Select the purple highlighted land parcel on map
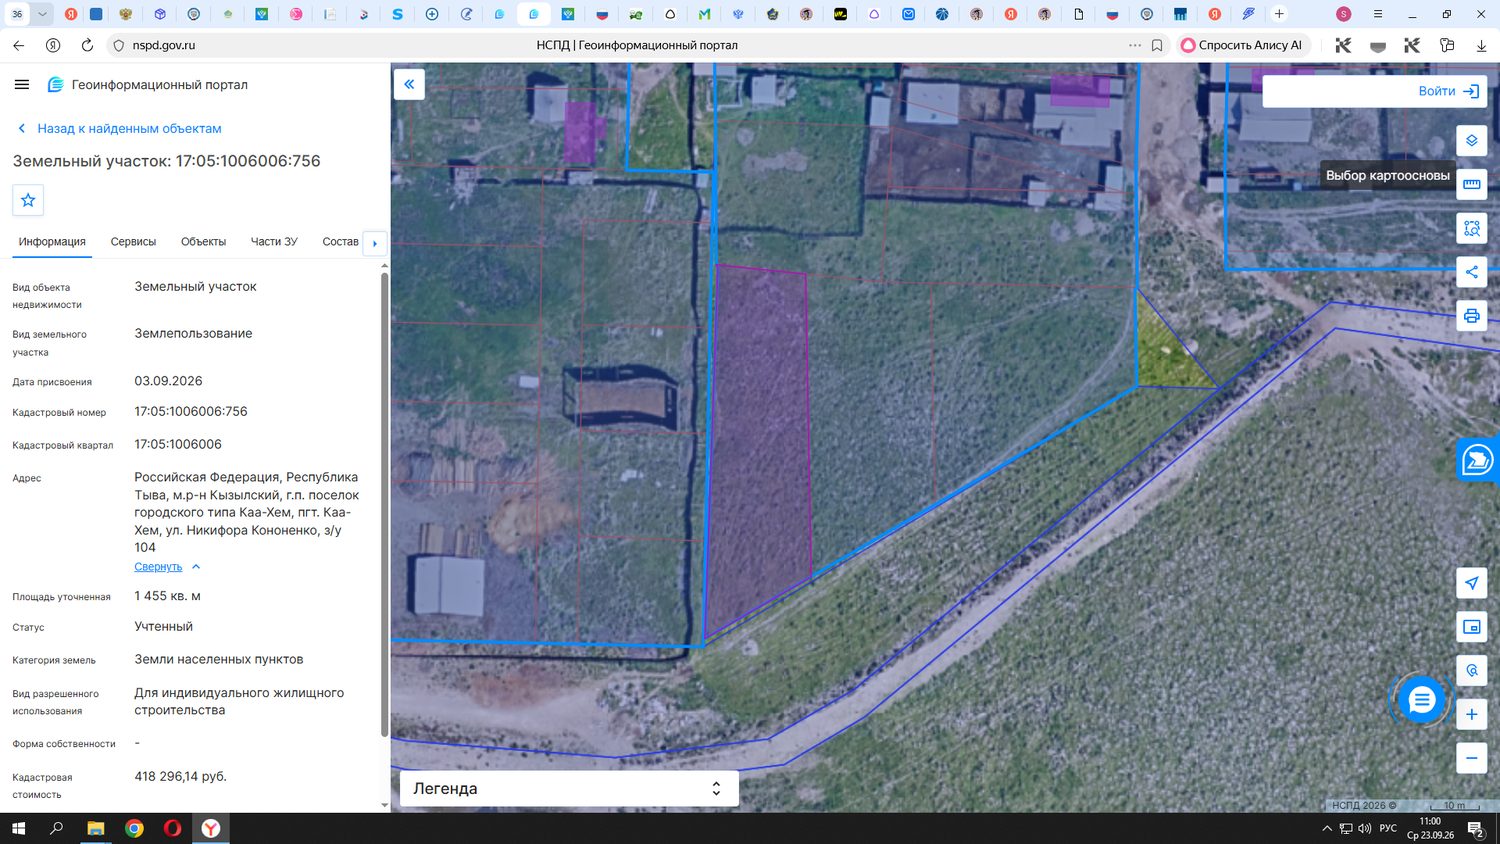1500x844 pixels. coord(758,450)
